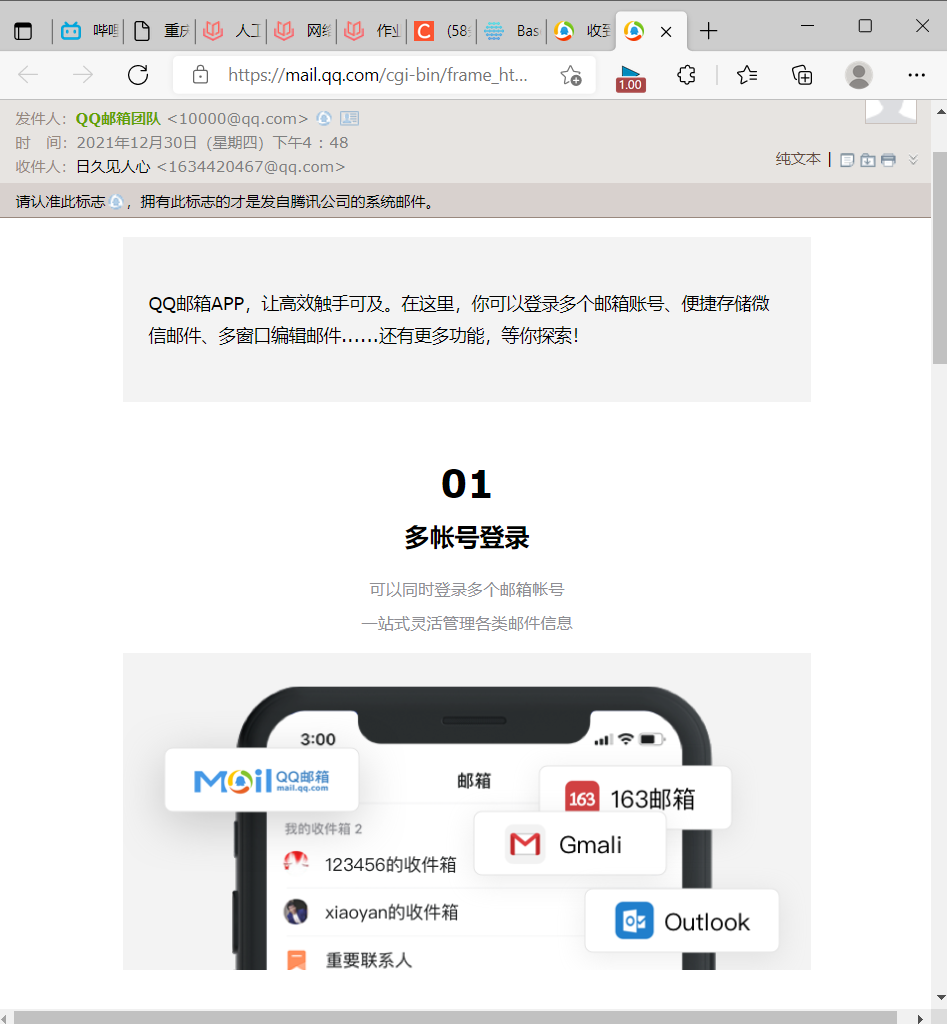
Task: Click recipient 日久见人心
Action: 113,167
